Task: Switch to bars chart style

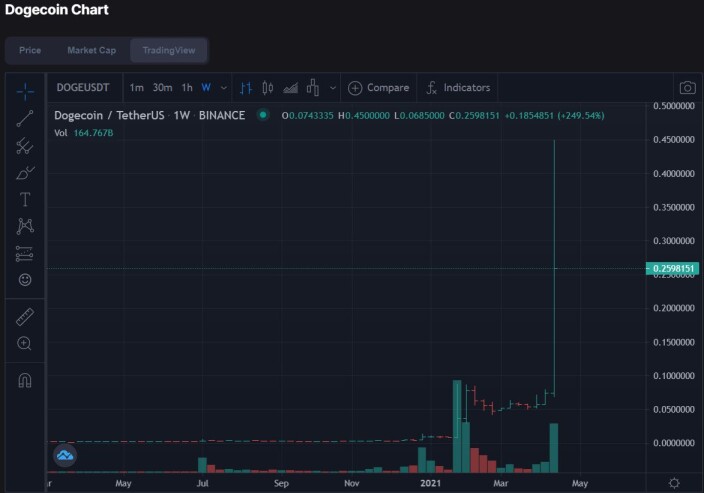Action: (x=246, y=88)
